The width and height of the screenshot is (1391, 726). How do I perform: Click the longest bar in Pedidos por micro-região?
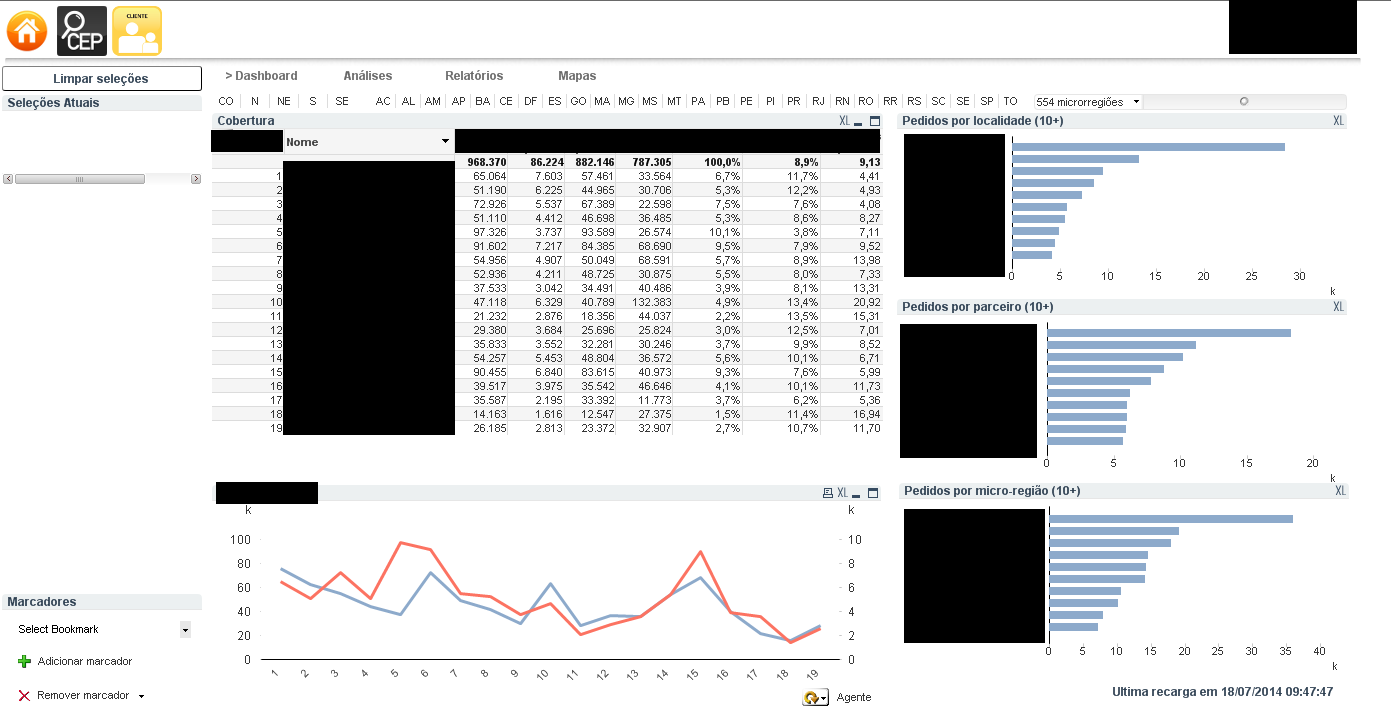click(x=1171, y=519)
